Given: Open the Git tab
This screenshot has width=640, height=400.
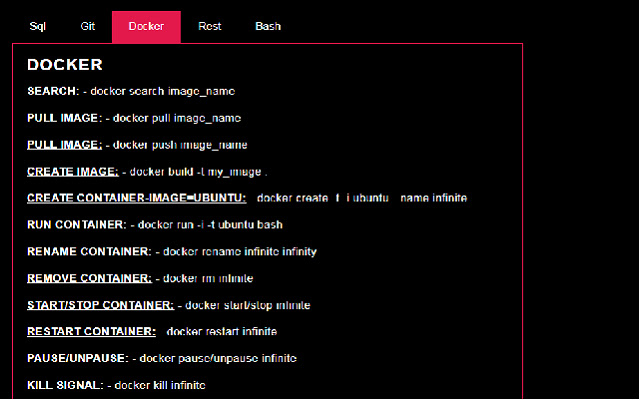Looking at the screenshot, I should click(87, 27).
